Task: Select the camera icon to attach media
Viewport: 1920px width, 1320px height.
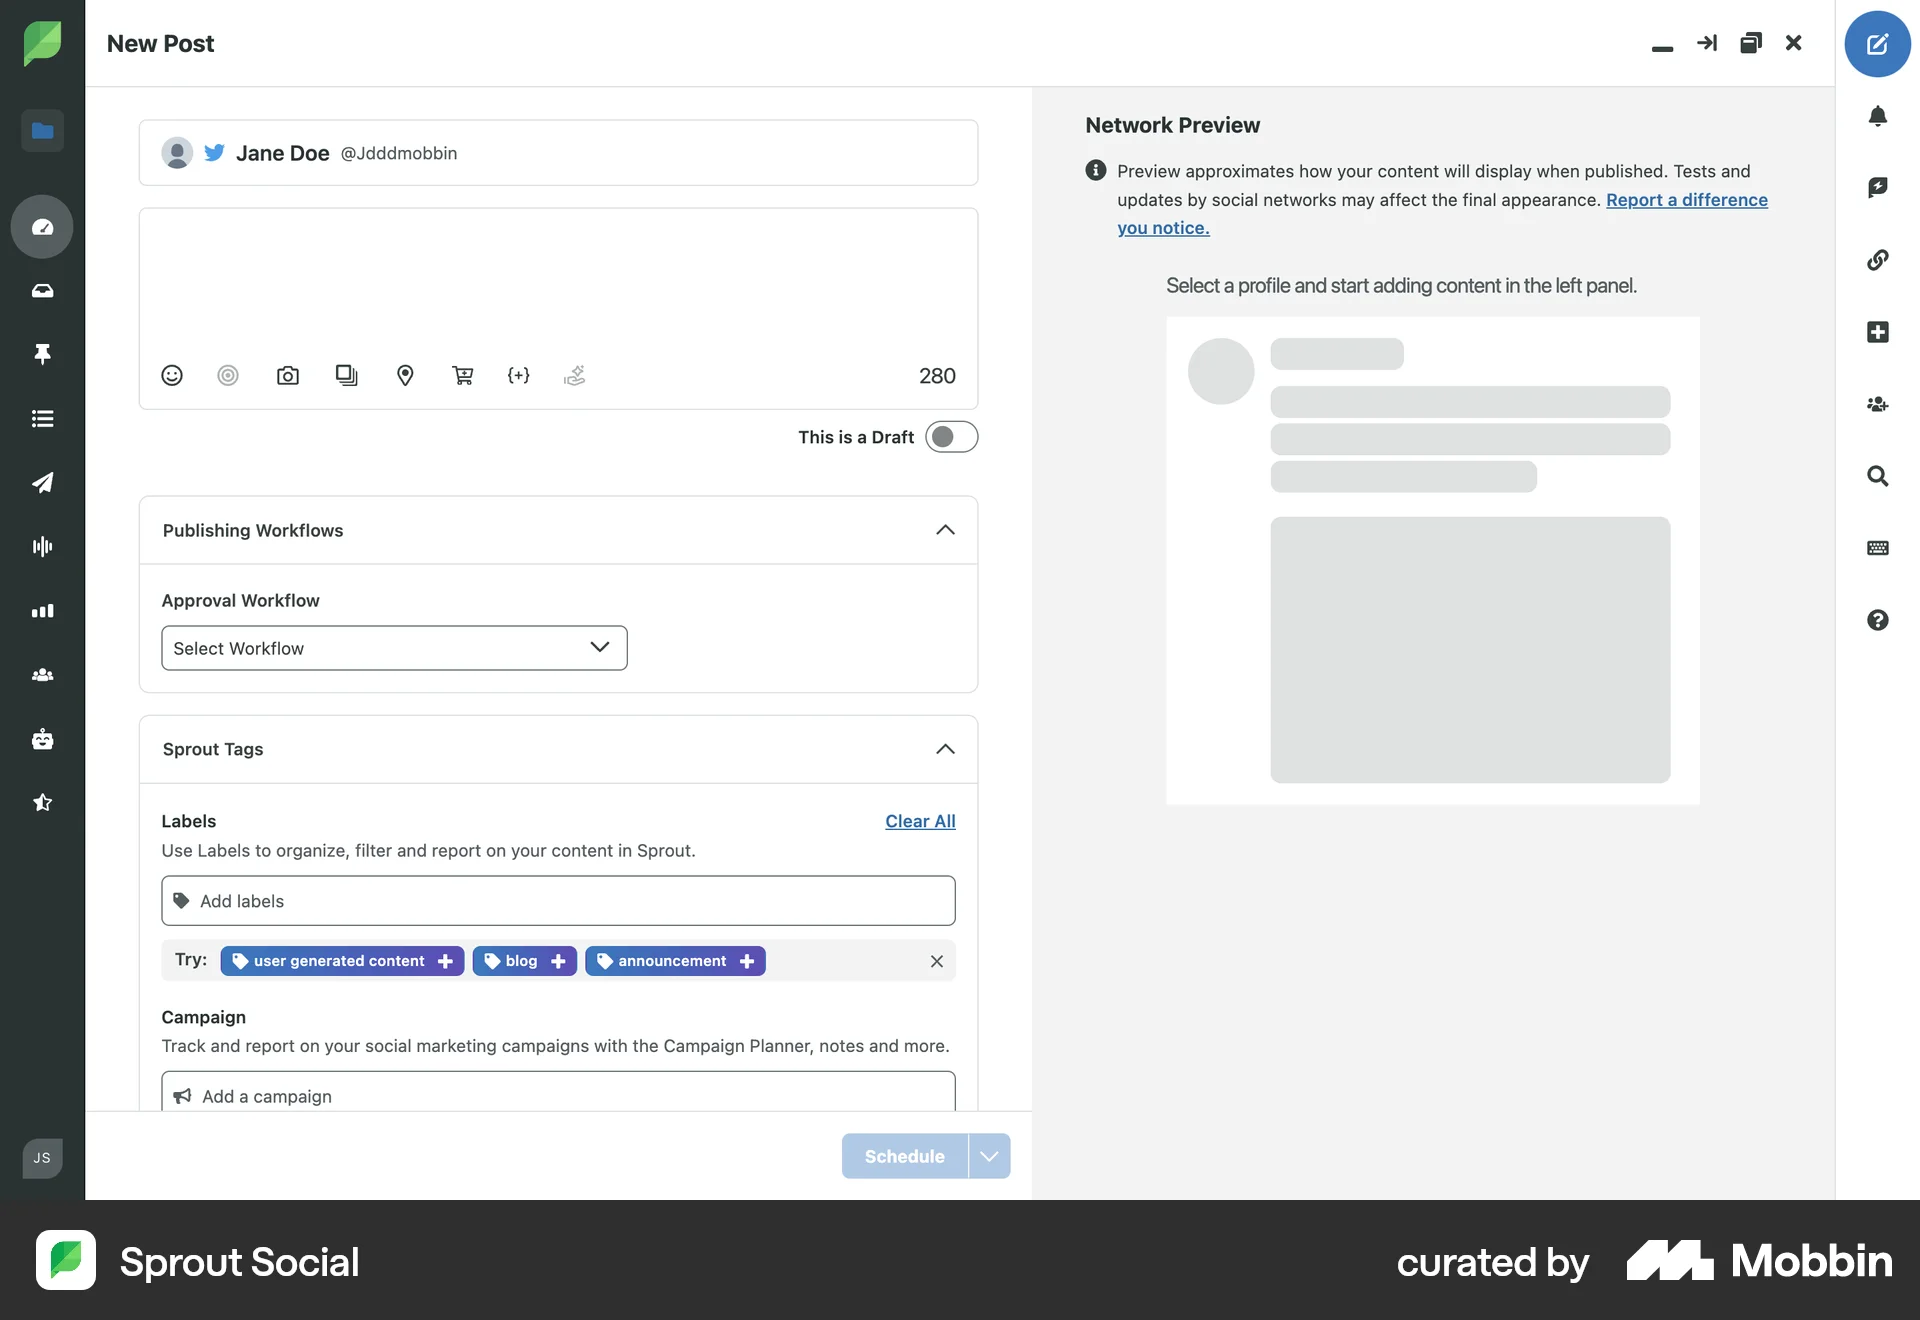Action: point(288,375)
